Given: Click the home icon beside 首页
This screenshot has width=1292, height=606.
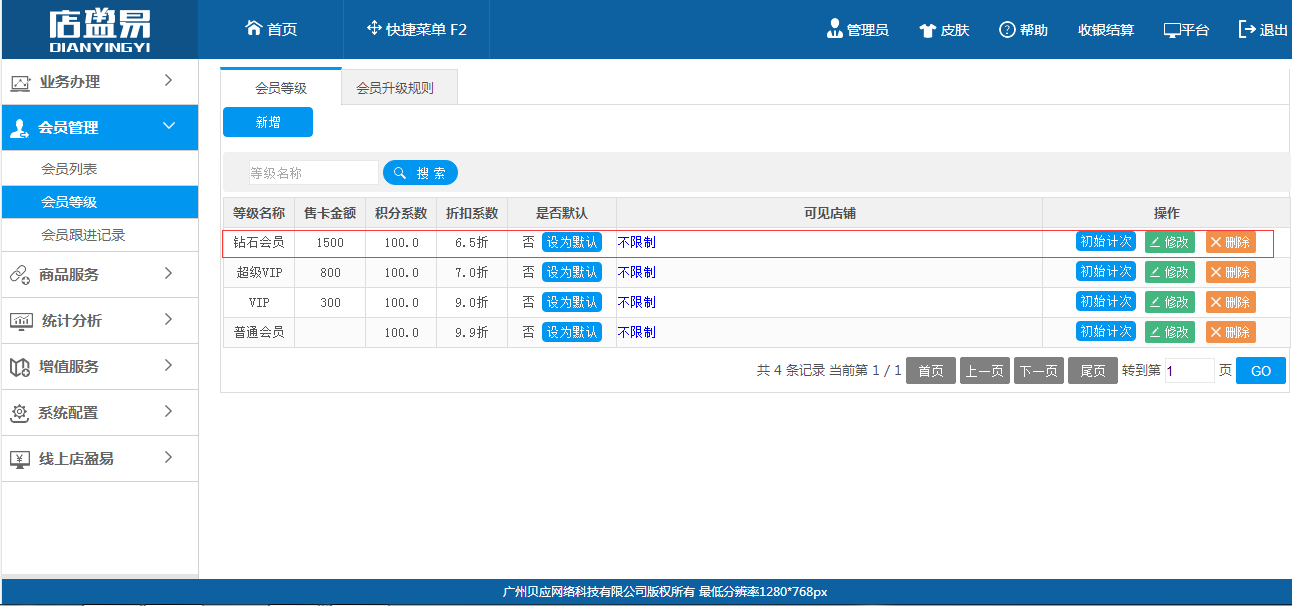Looking at the screenshot, I should [254, 28].
